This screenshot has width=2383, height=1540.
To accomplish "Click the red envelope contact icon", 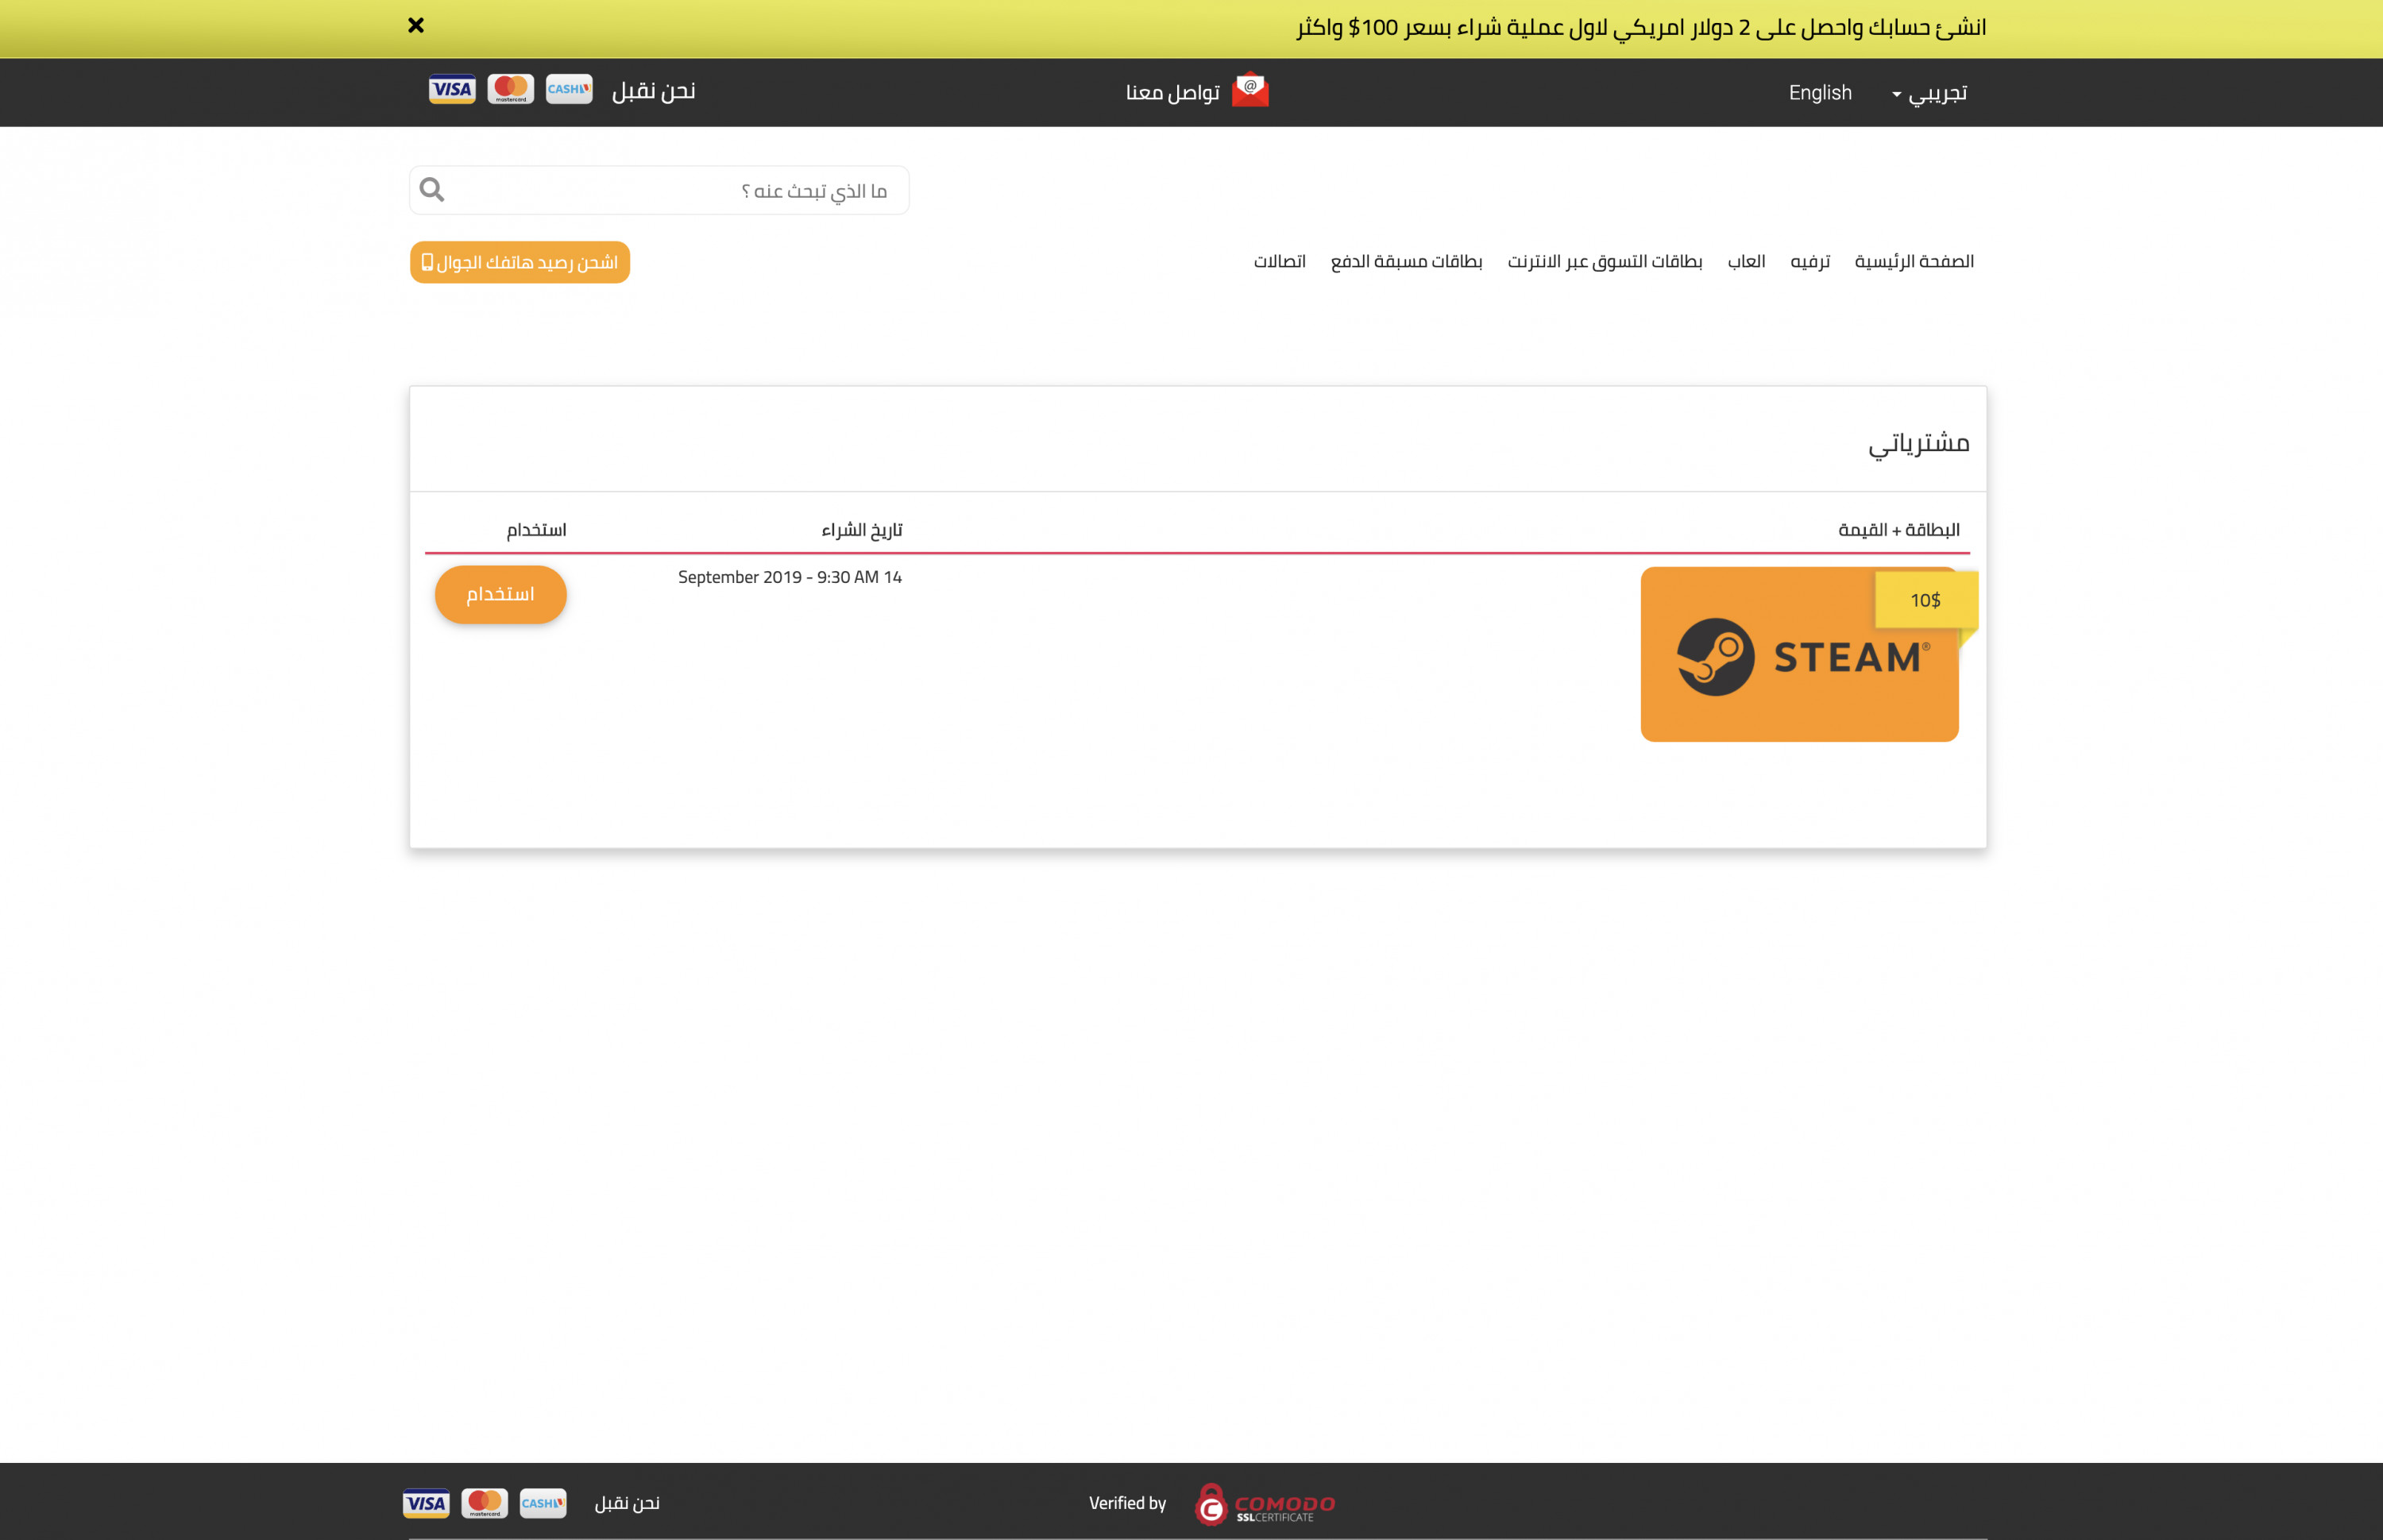I will click(x=1250, y=90).
